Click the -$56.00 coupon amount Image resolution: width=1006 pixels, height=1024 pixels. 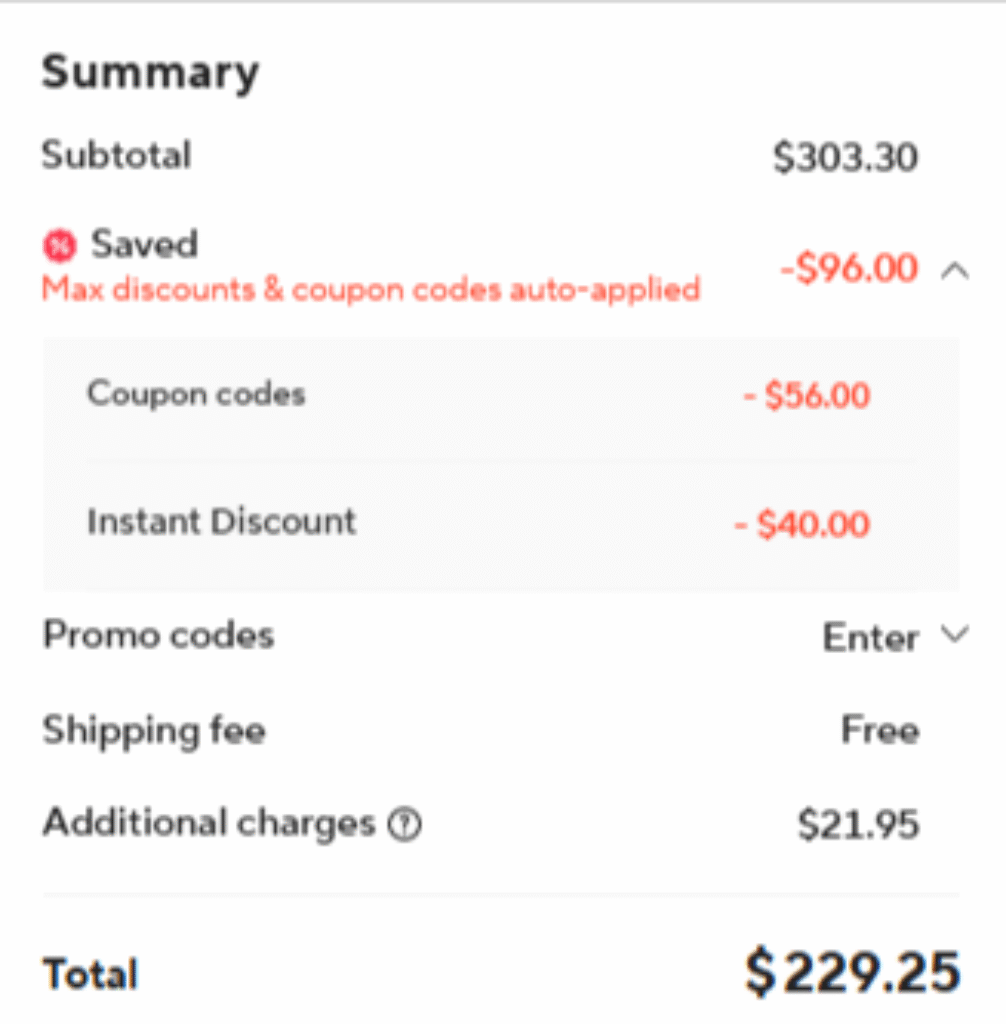pyautogui.click(x=806, y=395)
